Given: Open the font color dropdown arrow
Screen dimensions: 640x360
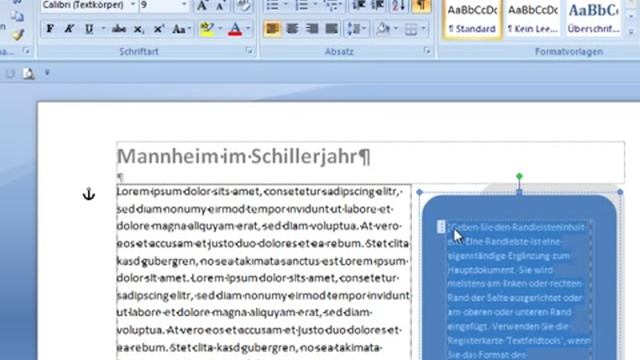Looking at the screenshot, I should pos(248,29).
